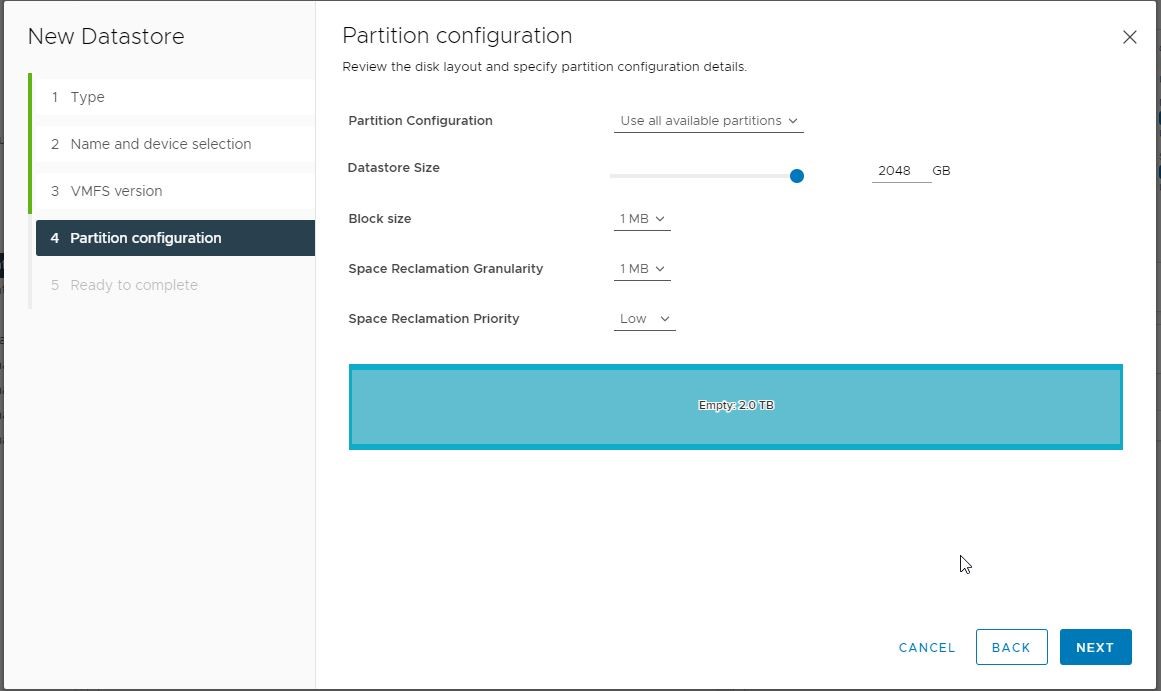
Task: Select the Name and device selection step
Action: (160, 144)
